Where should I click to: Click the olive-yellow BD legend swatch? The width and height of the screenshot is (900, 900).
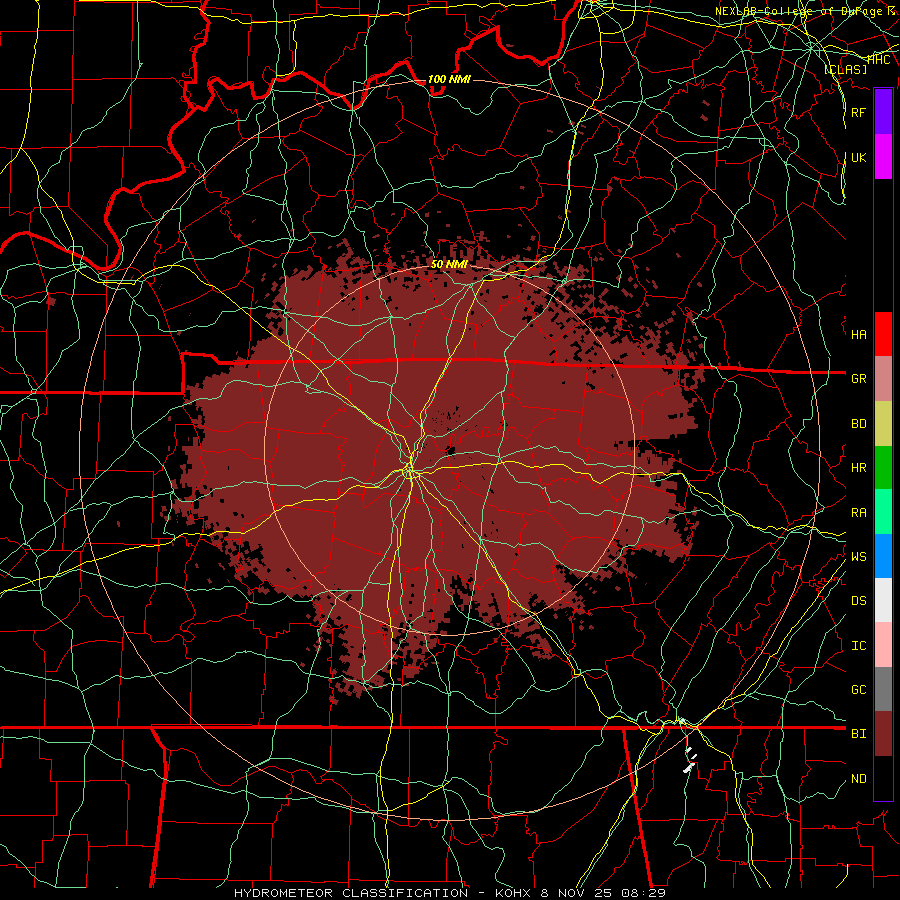(883, 423)
